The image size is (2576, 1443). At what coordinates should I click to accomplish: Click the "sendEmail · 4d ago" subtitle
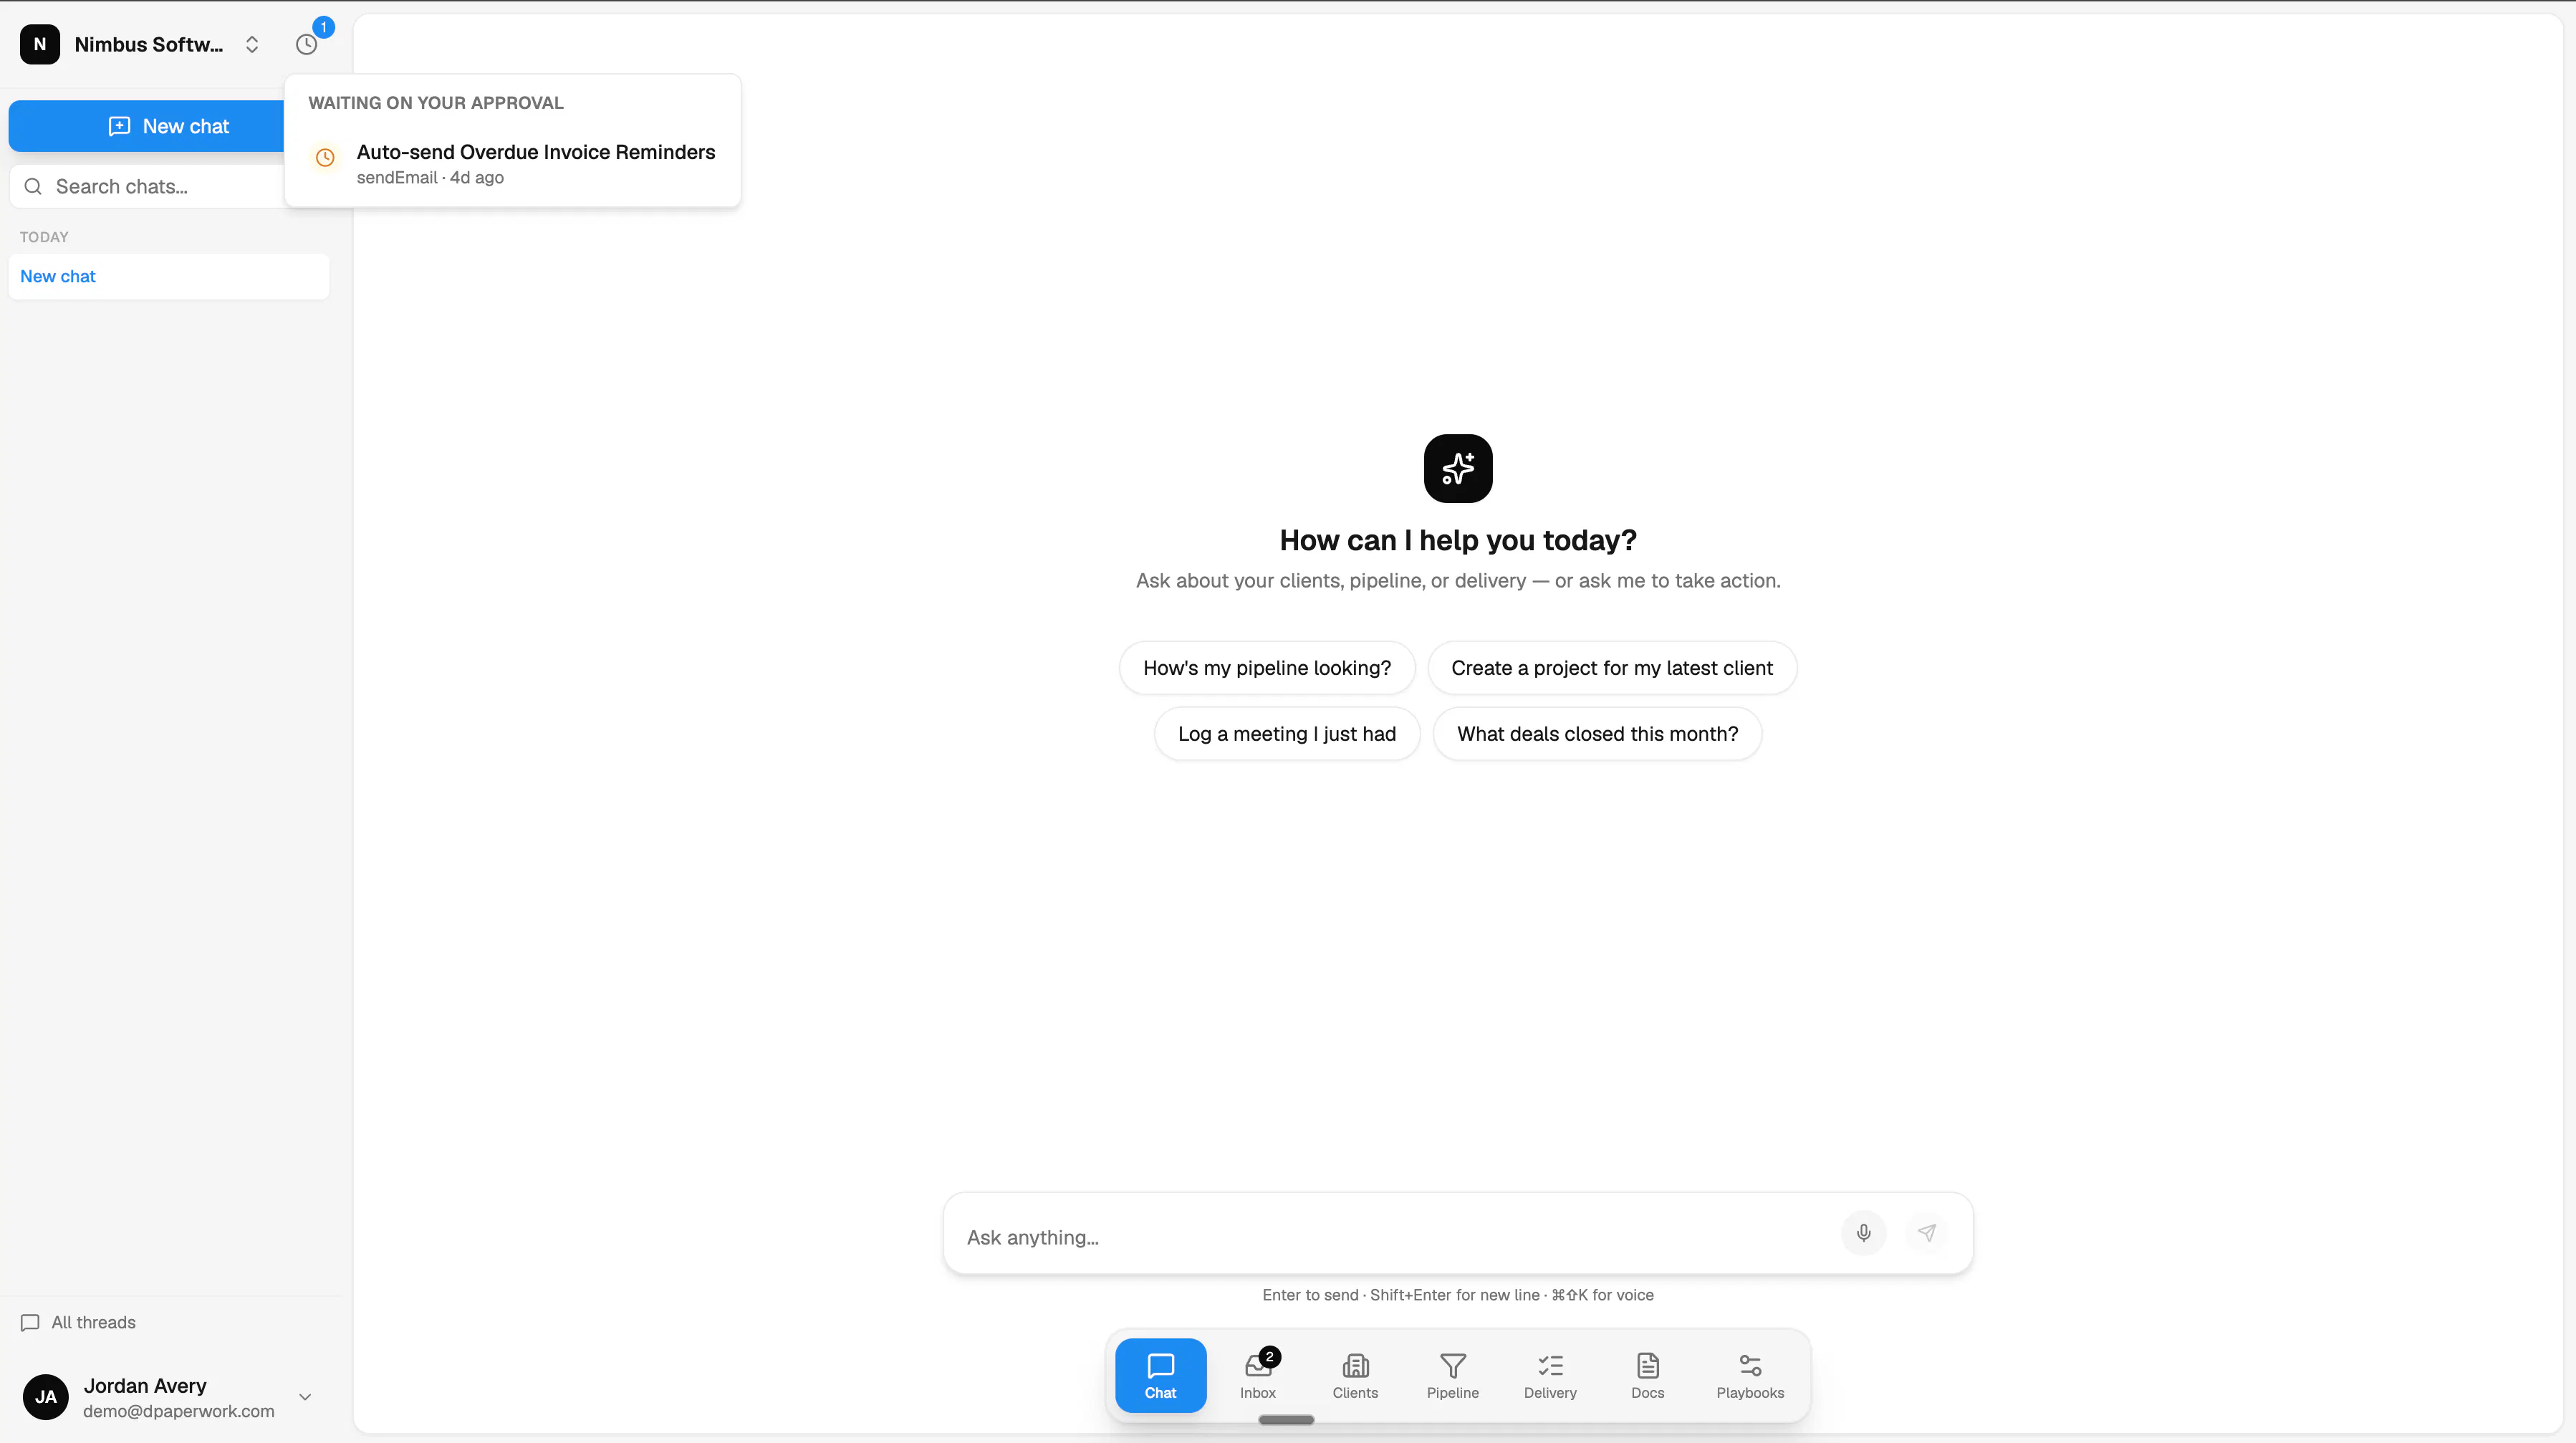click(x=430, y=178)
